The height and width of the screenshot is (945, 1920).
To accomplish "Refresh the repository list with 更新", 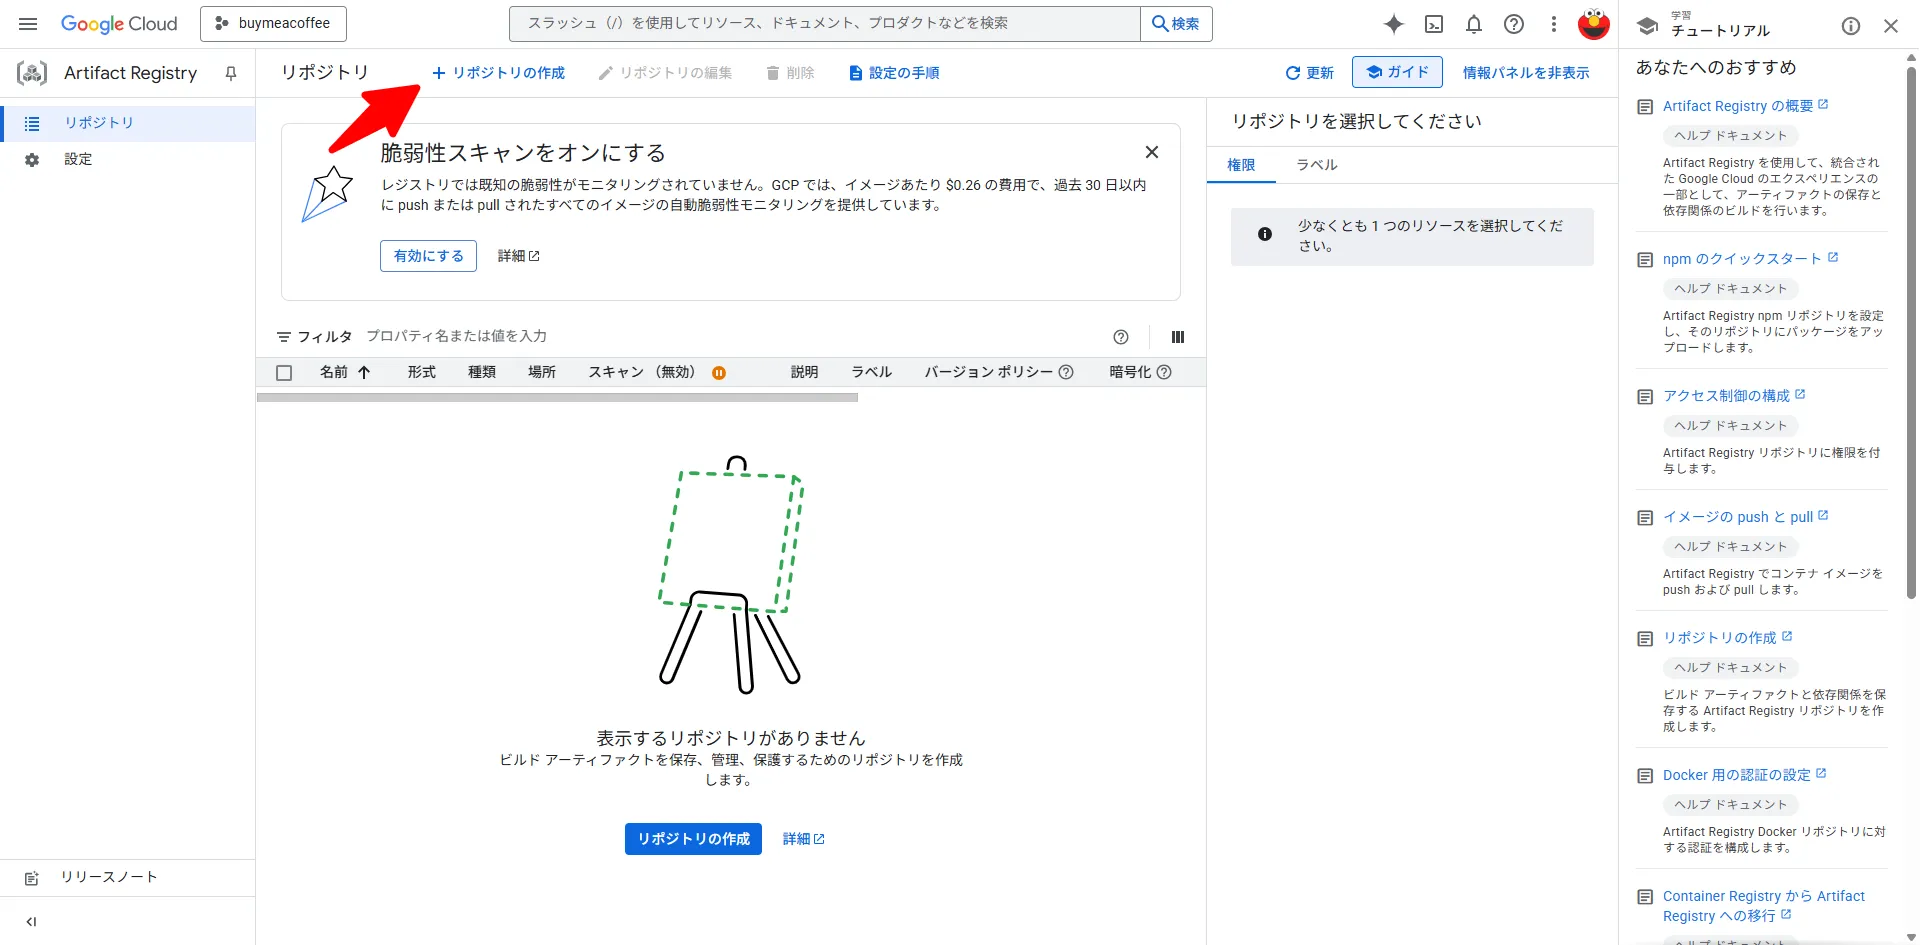I will (x=1308, y=72).
